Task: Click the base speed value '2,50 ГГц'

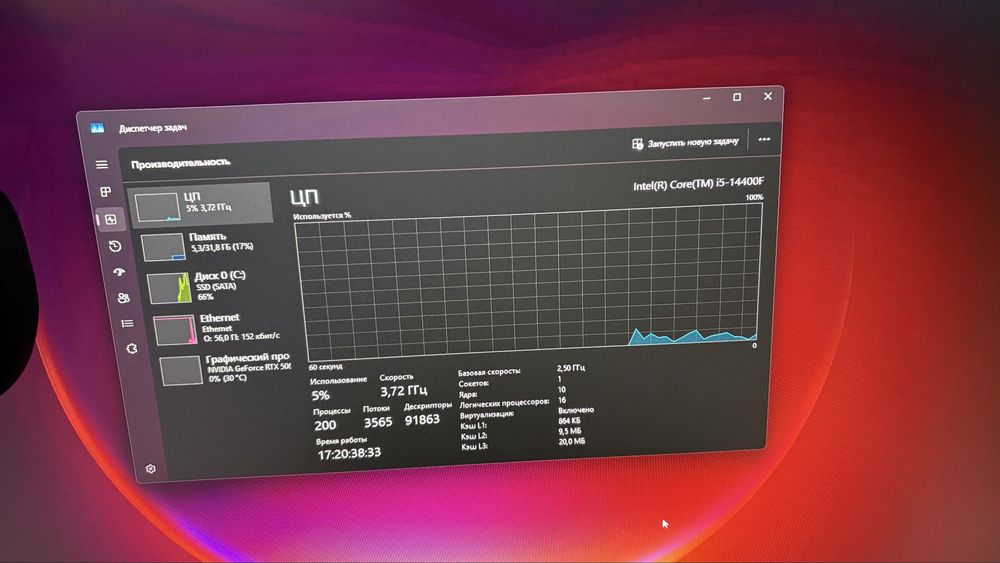Action: [x=571, y=368]
